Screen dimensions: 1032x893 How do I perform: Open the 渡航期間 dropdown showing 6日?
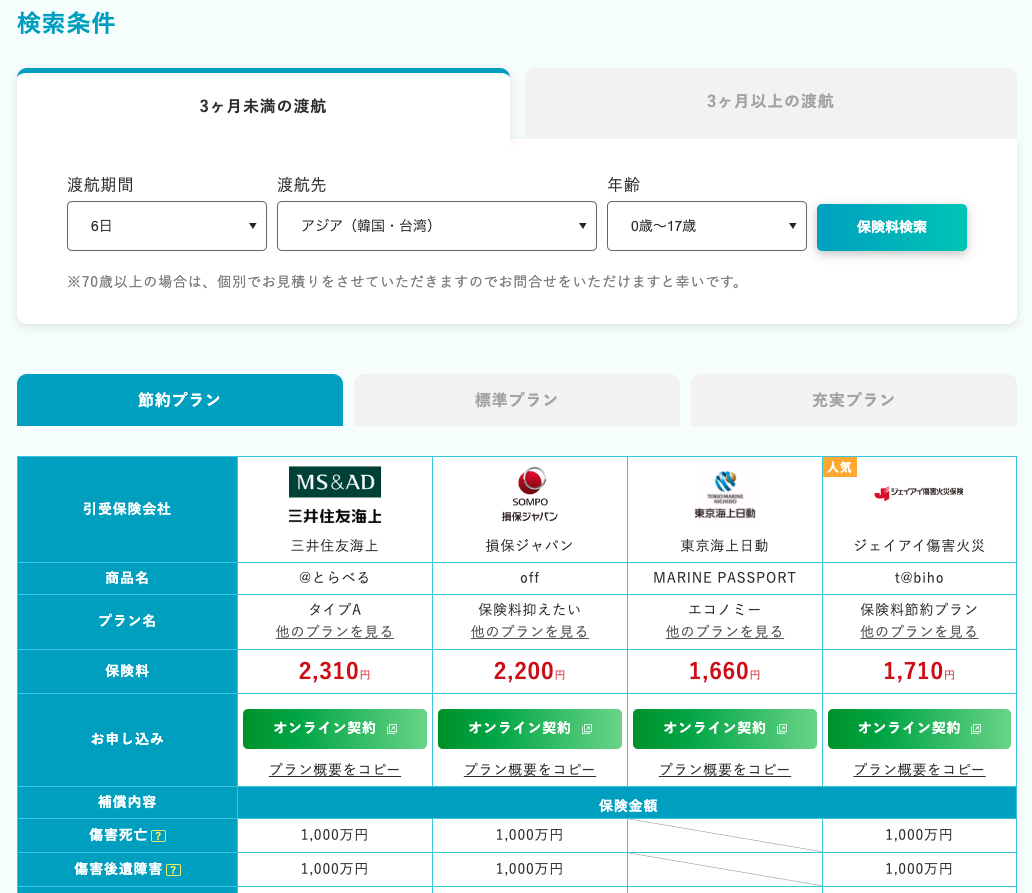pos(167,226)
